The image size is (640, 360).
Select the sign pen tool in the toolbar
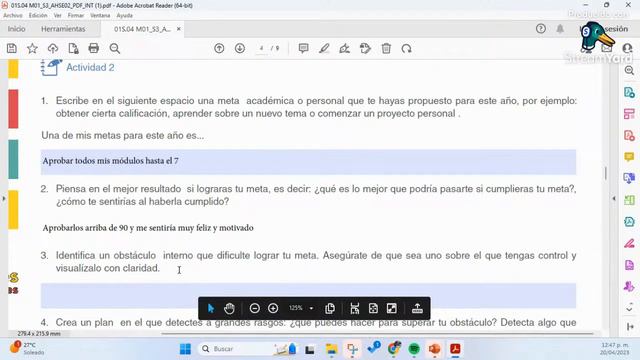pyautogui.click(x=344, y=49)
